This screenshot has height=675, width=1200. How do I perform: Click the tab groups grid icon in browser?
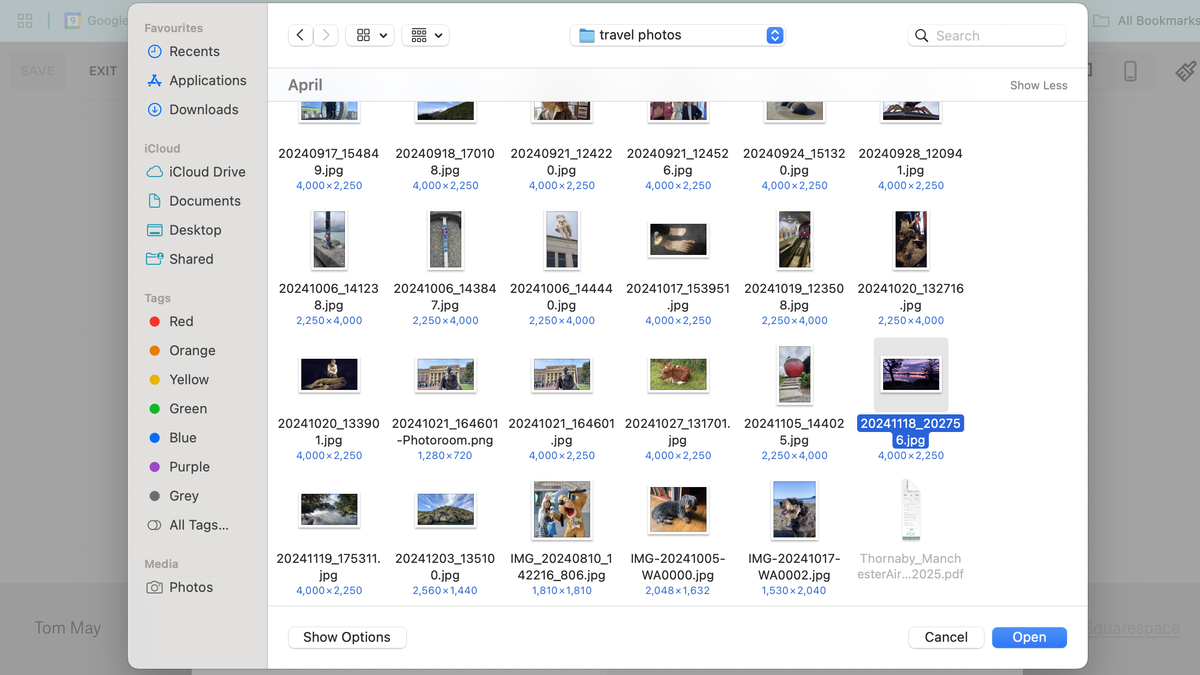[26, 20]
